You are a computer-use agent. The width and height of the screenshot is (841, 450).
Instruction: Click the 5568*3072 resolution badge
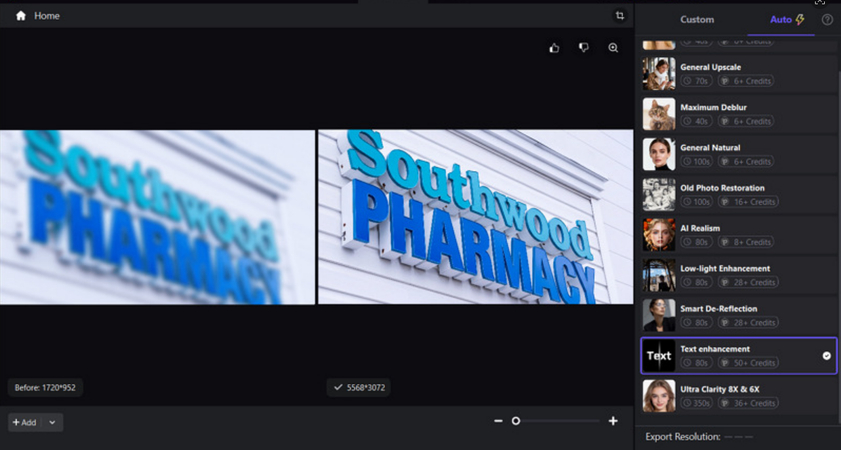click(x=359, y=387)
